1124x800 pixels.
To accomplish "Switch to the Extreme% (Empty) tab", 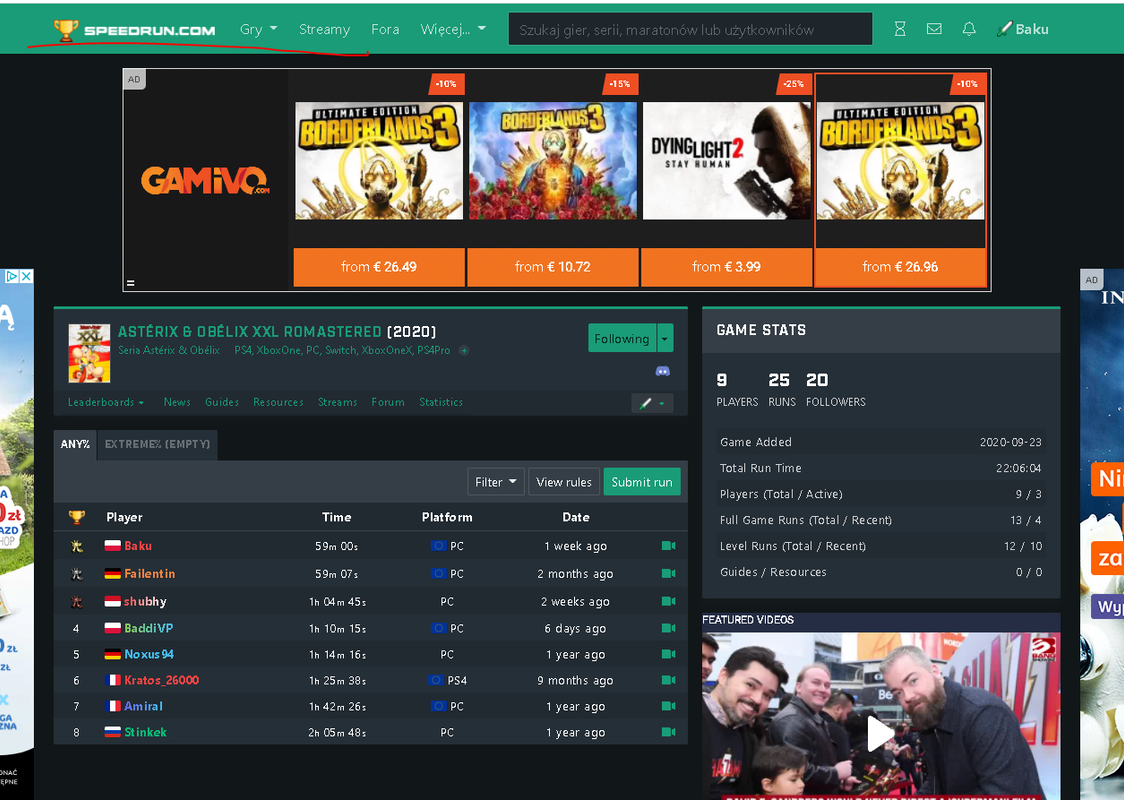I will pos(158,444).
